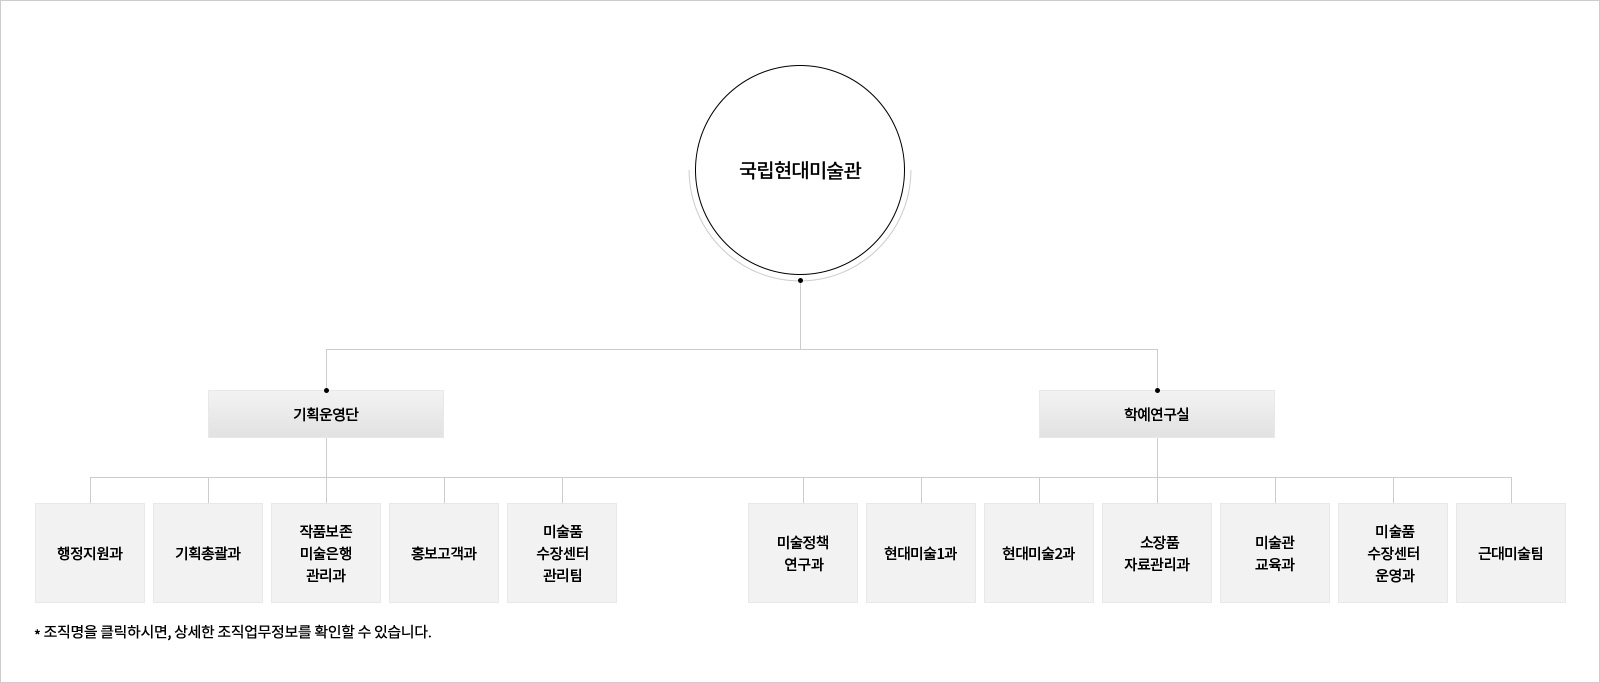Click the 국립현대미술관 circle at top
Viewport: 1600px width, 683px height.
coord(800,171)
